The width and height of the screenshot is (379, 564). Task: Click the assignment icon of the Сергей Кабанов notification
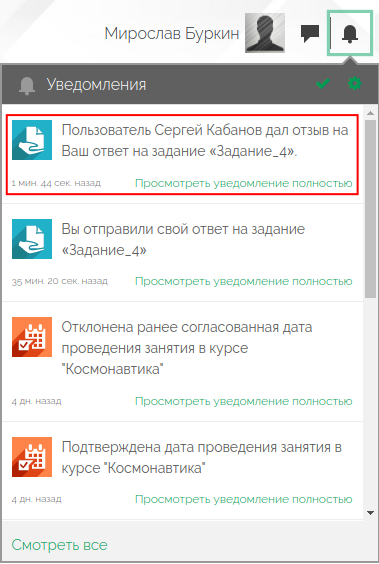pos(32,140)
